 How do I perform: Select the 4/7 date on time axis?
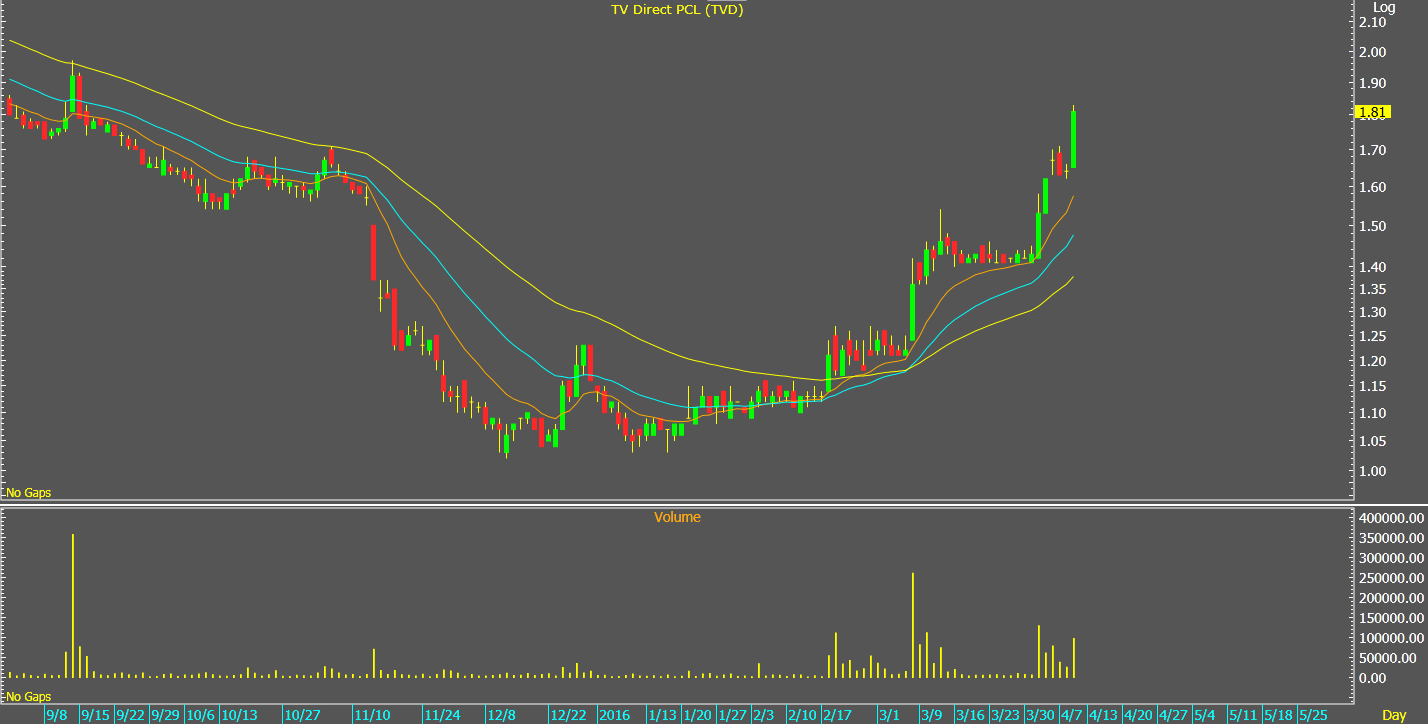(x=1072, y=715)
